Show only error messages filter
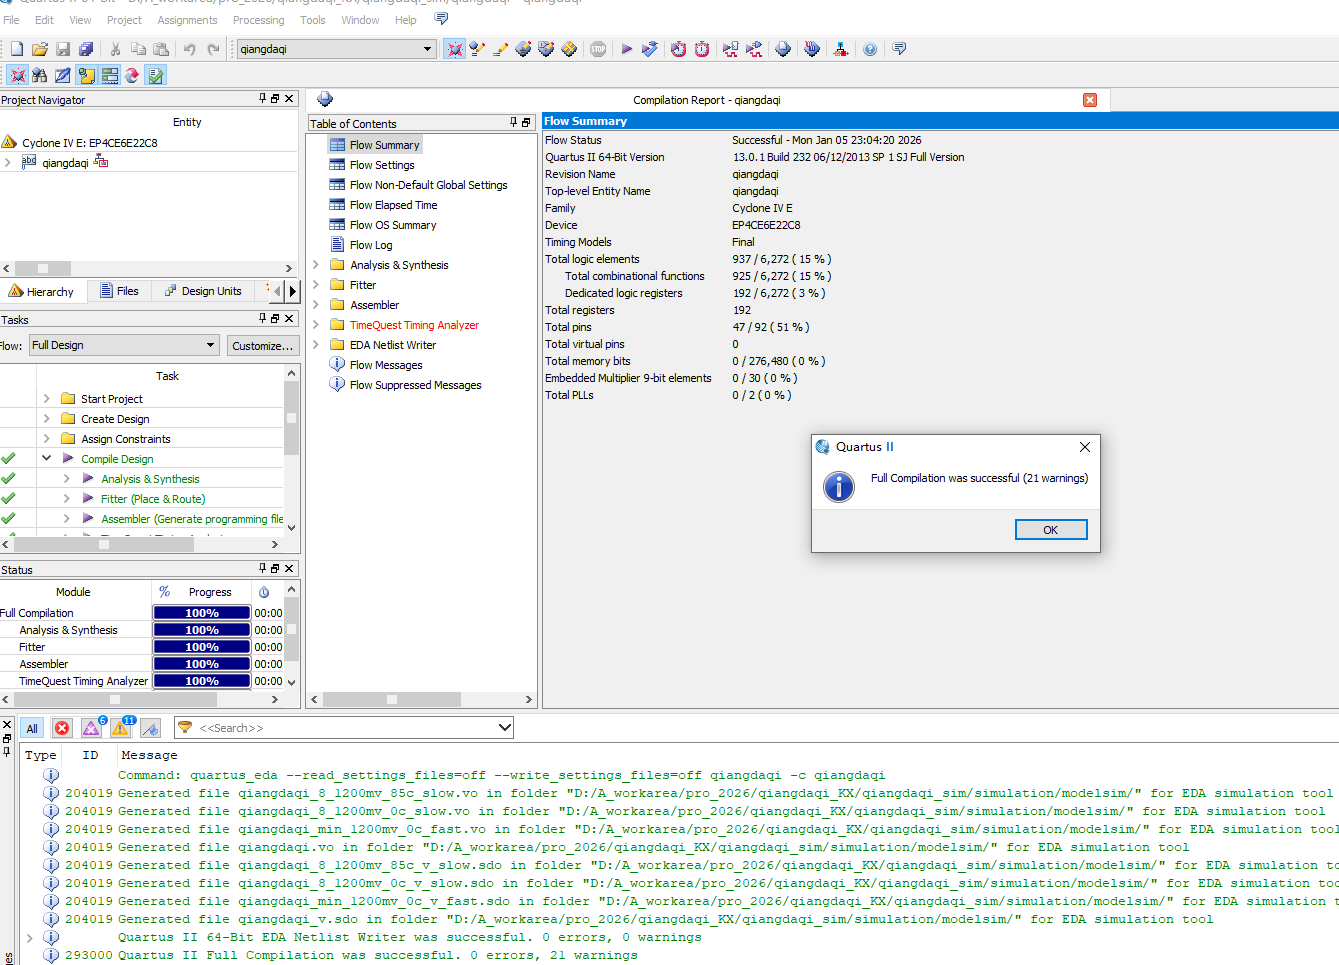This screenshot has width=1339, height=965. (x=62, y=728)
